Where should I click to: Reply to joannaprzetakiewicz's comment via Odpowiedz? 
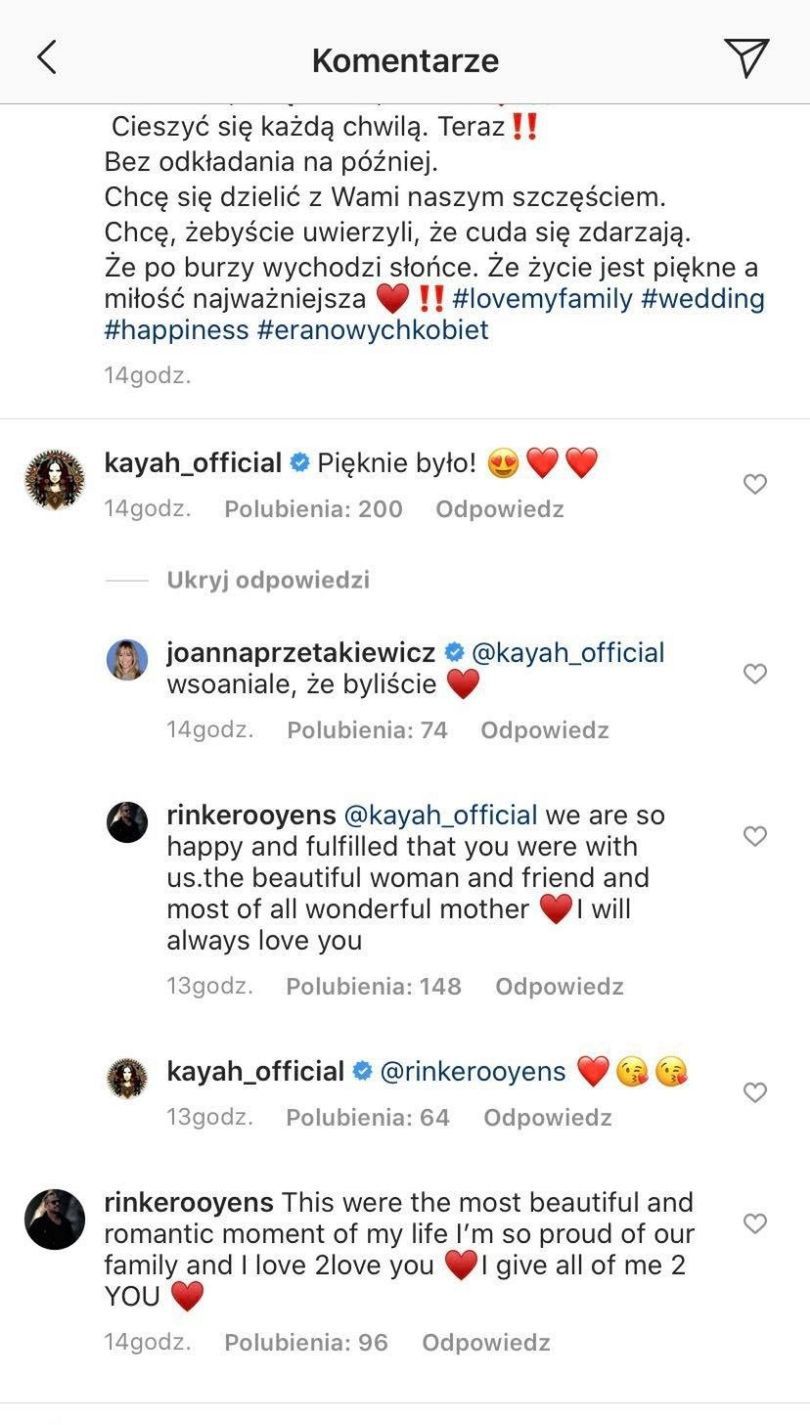(544, 730)
